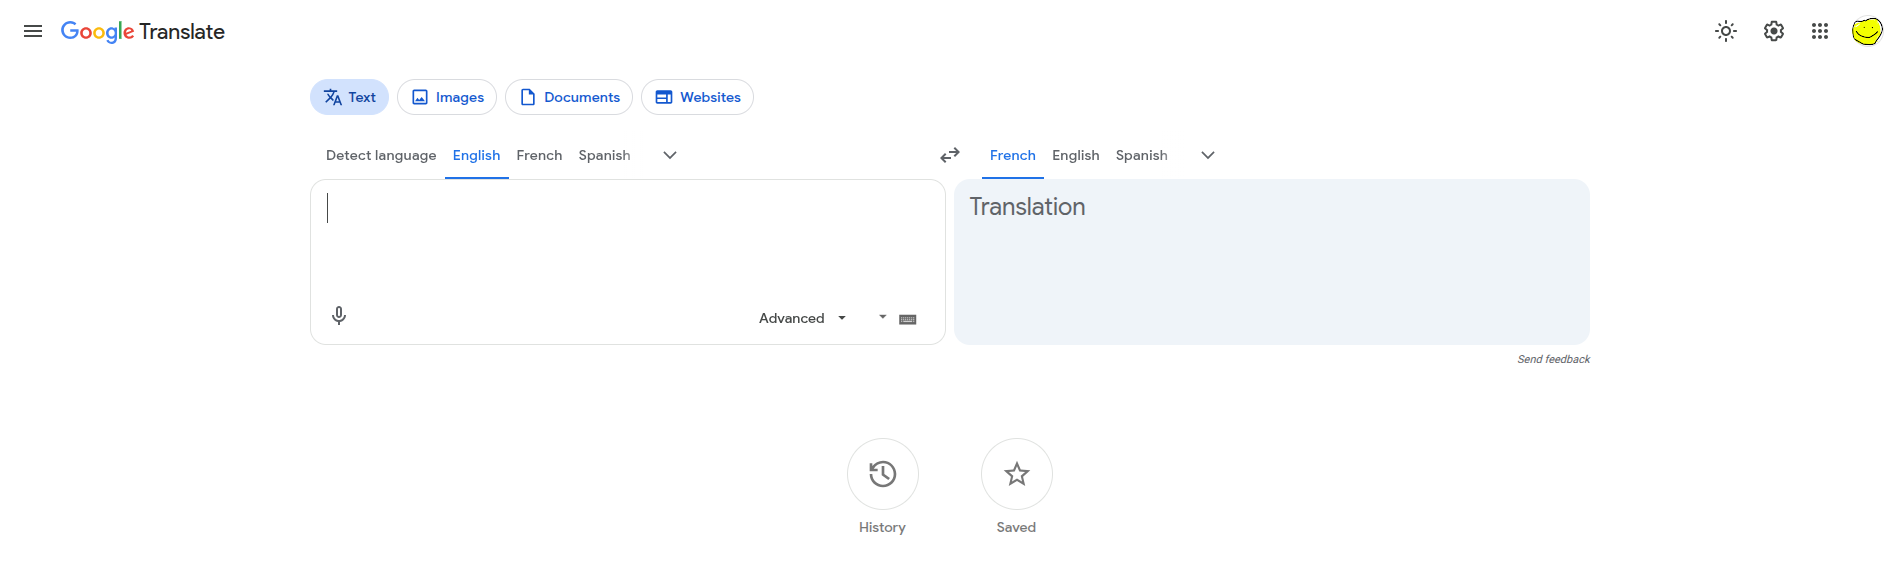Viewport: 1897px width, 588px height.
Task: Open input tools arrow beside keyboard
Action: click(x=883, y=317)
